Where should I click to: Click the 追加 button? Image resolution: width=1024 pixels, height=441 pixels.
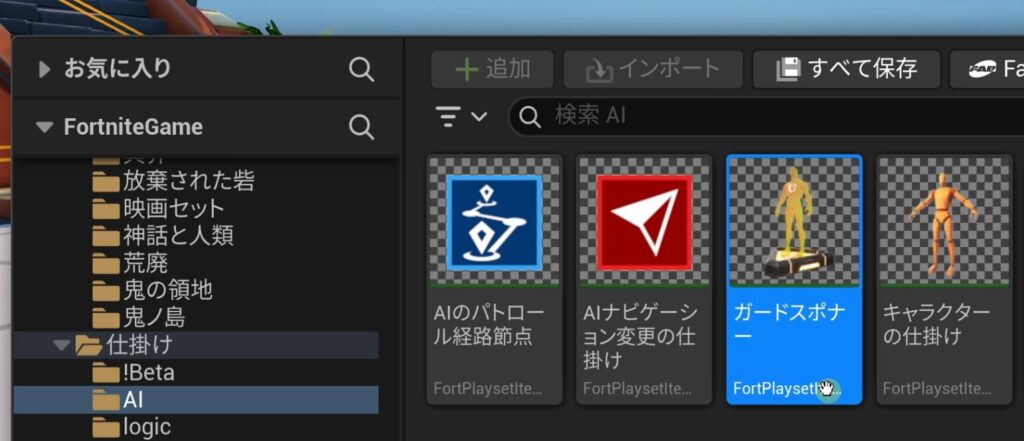tap(492, 69)
